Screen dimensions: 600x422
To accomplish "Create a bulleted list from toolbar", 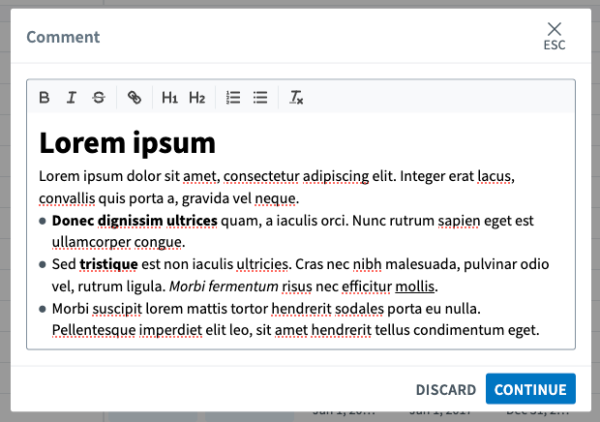I will [x=260, y=98].
